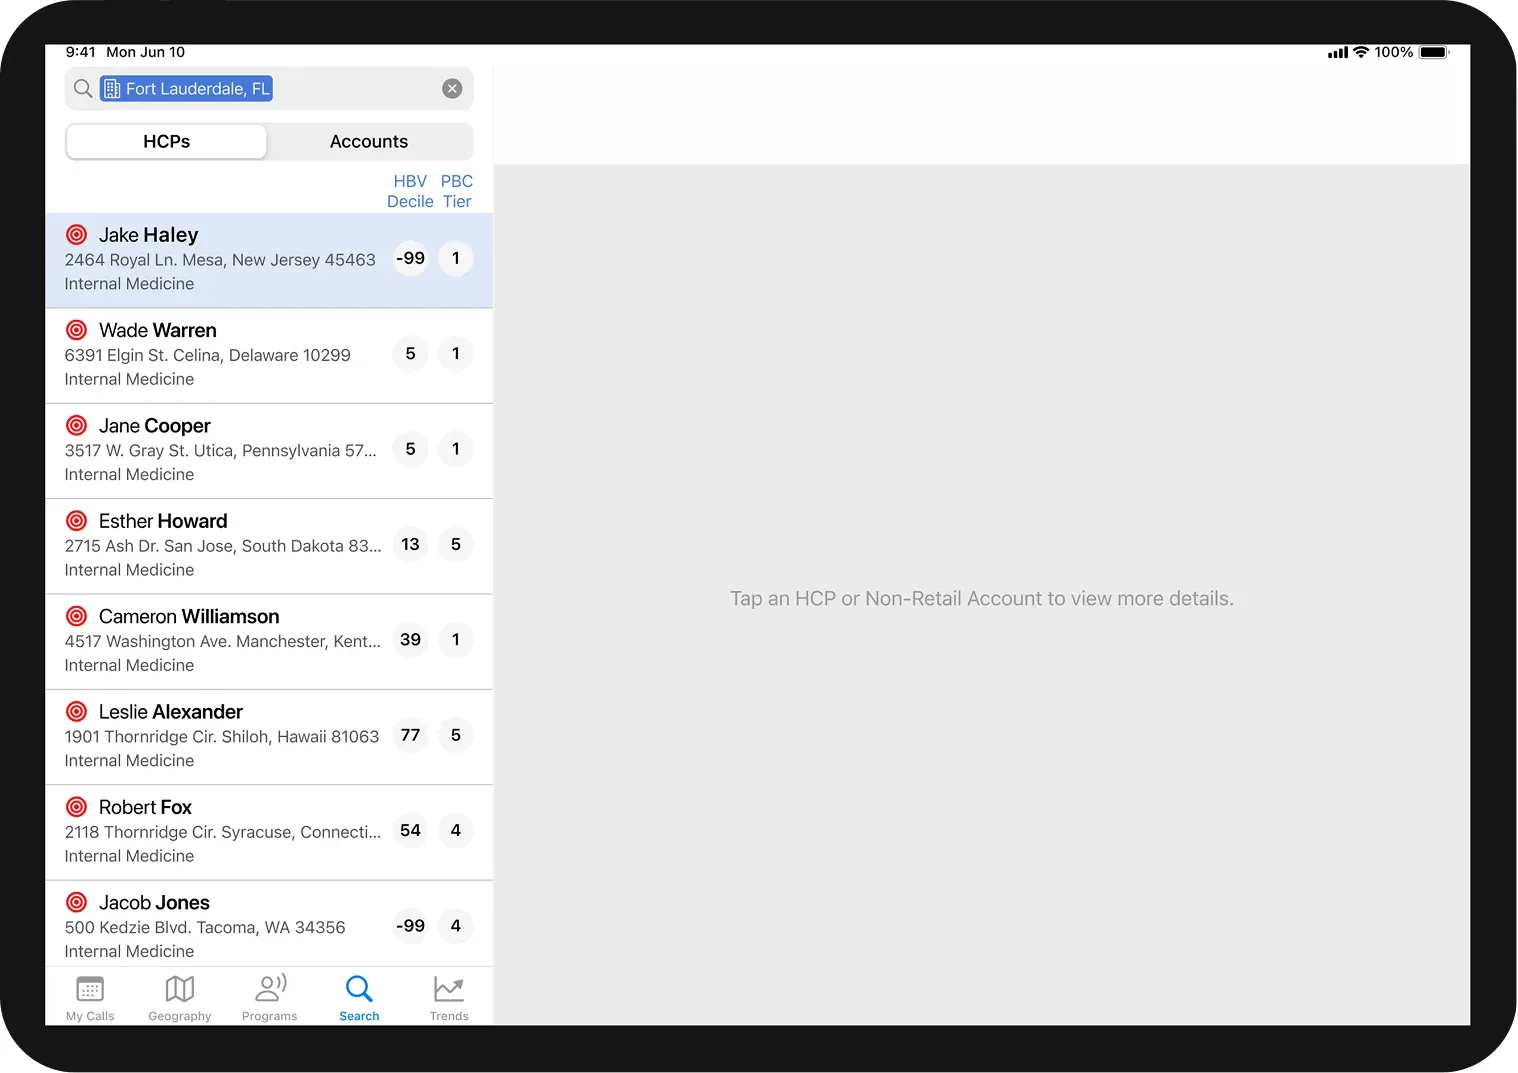The height and width of the screenshot is (1073, 1518).
Task: Tap Cameron Williamson's decile 39 badge
Action: pyautogui.click(x=410, y=640)
